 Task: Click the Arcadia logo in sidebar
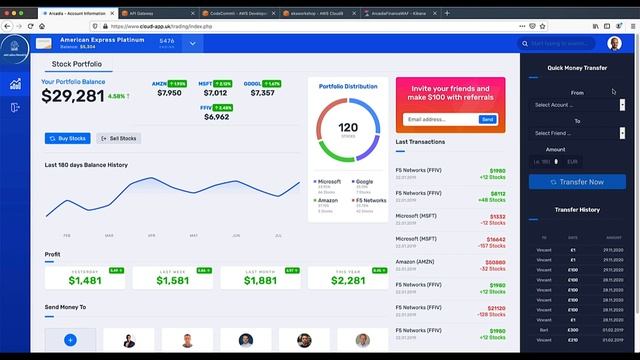[15, 49]
